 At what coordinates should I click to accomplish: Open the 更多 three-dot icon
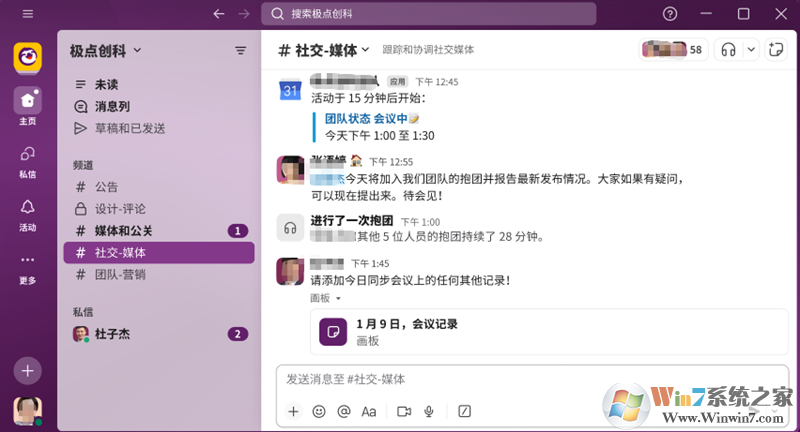click(28, 260)
